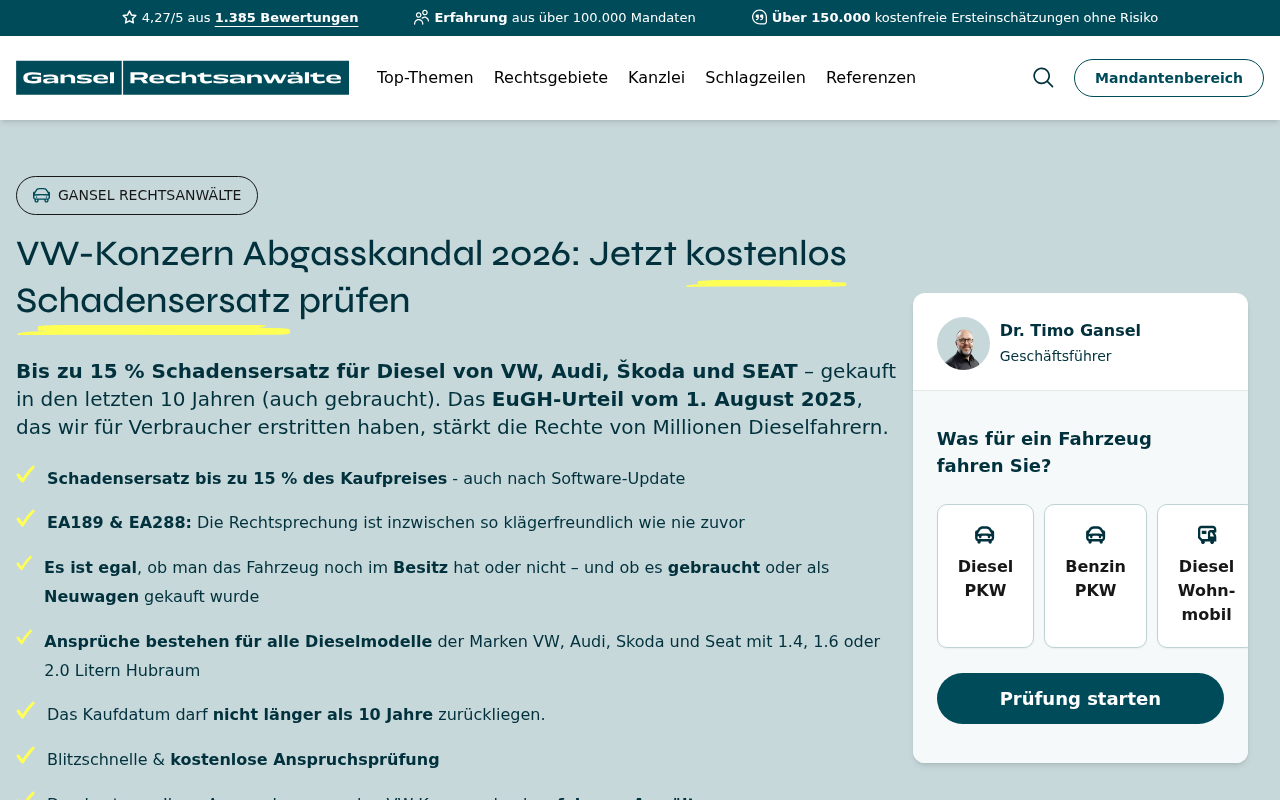
Task: Click the GANSEL RECHTSANWÄLTE badge
Action: tap(137, 195)
